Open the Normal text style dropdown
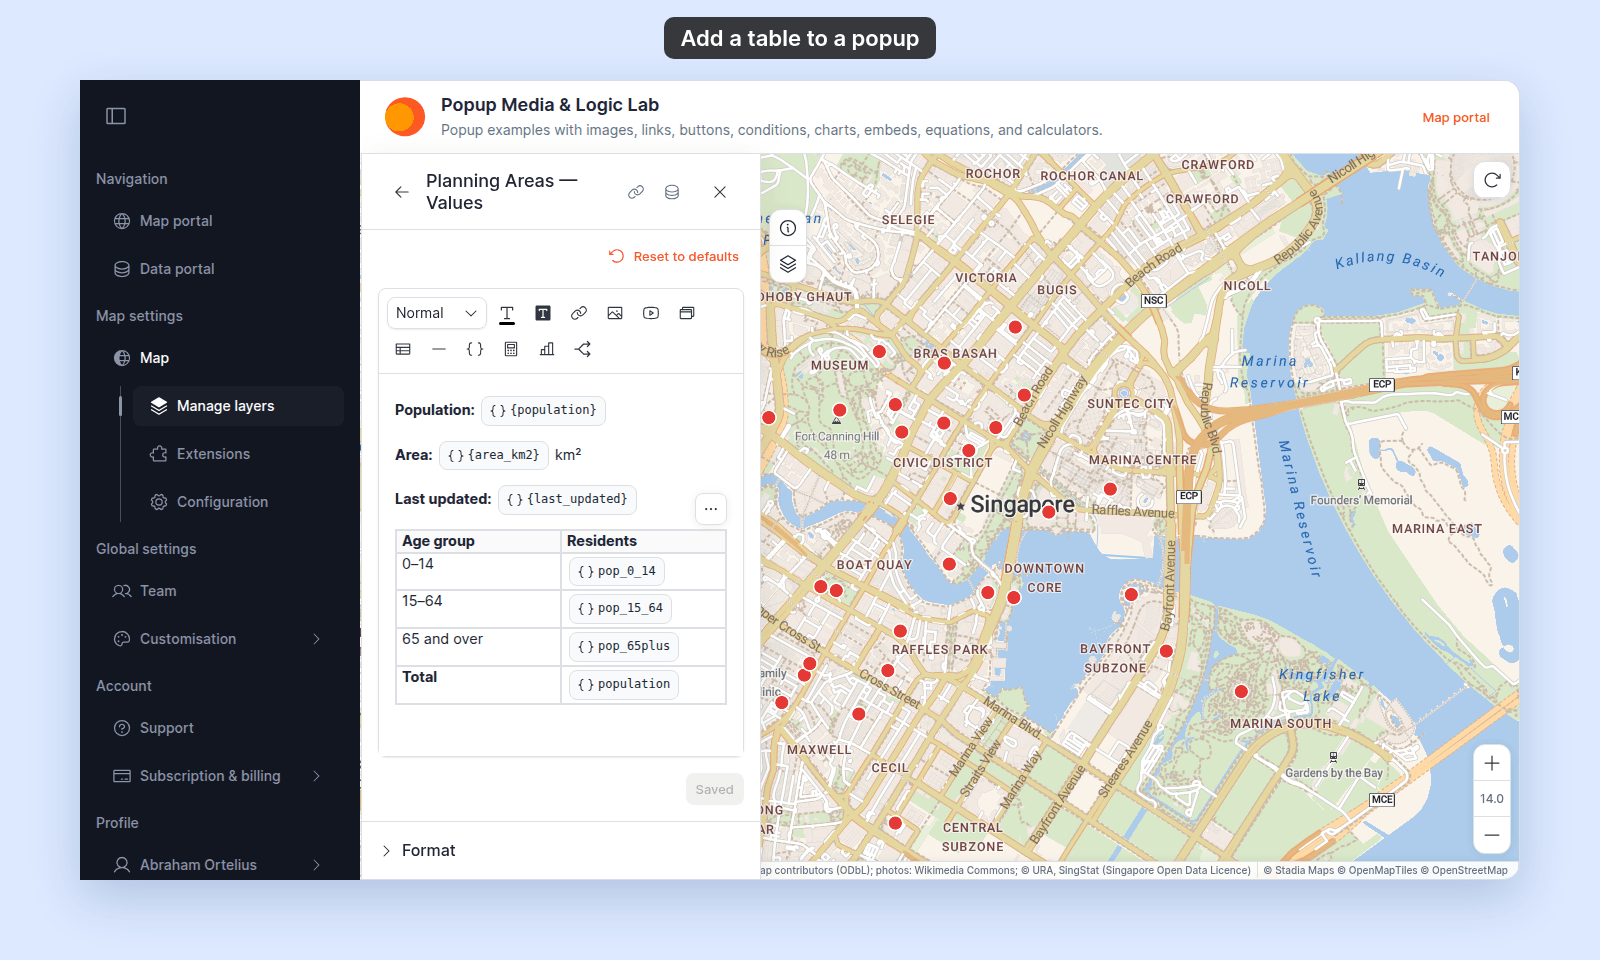 click(436, 313)
